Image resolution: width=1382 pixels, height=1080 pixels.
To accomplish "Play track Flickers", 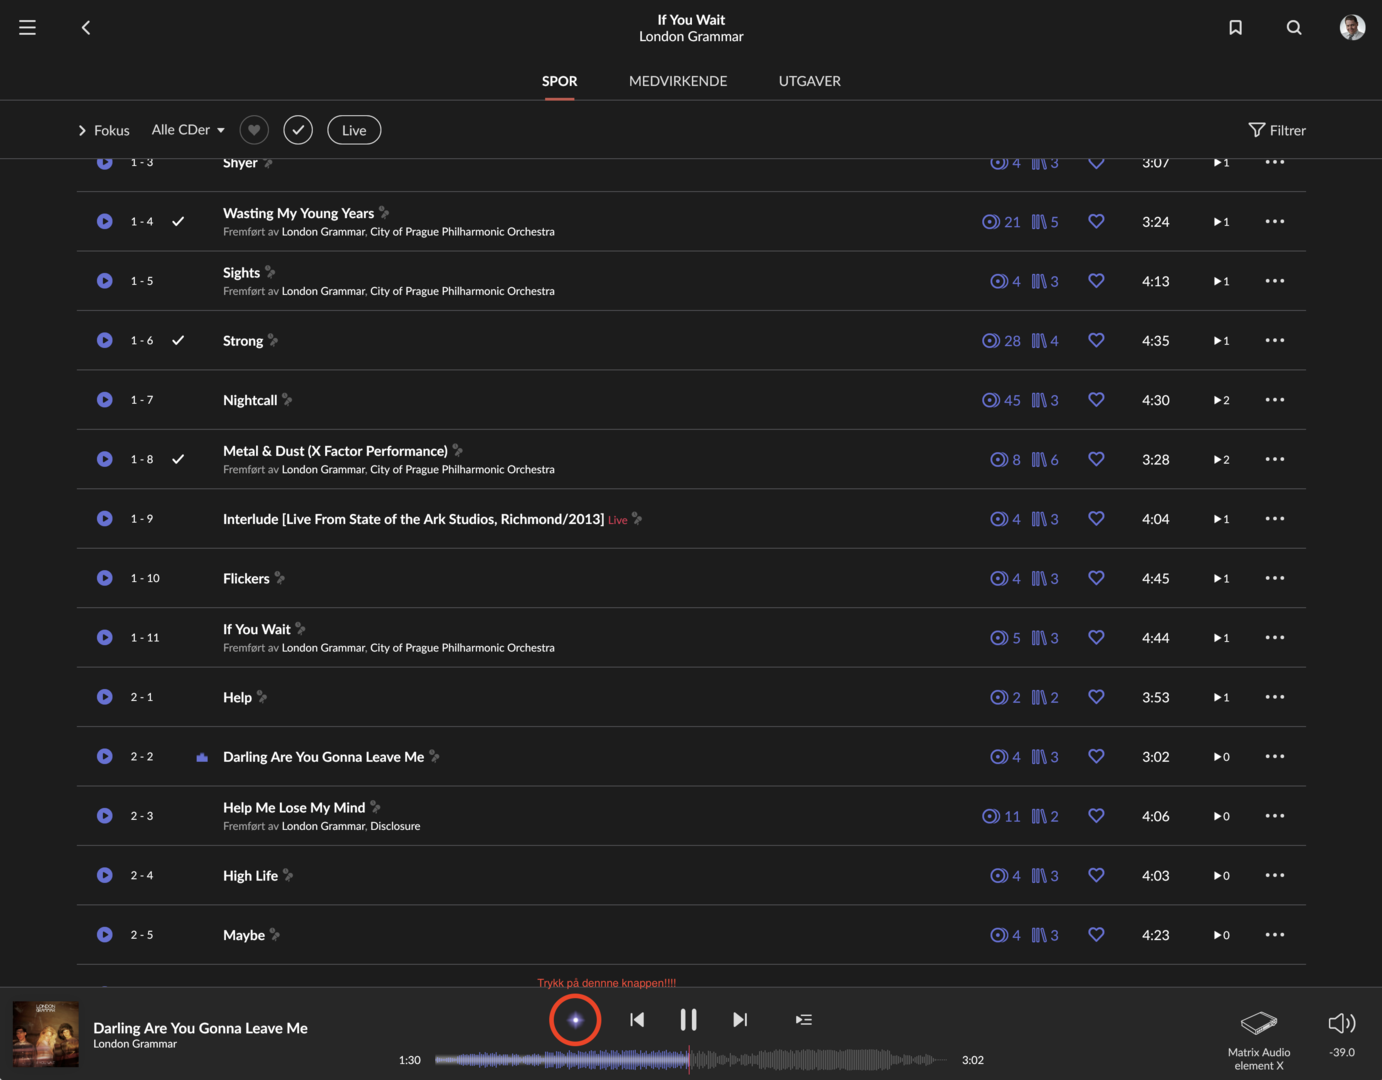I will (x=105, y=578).
